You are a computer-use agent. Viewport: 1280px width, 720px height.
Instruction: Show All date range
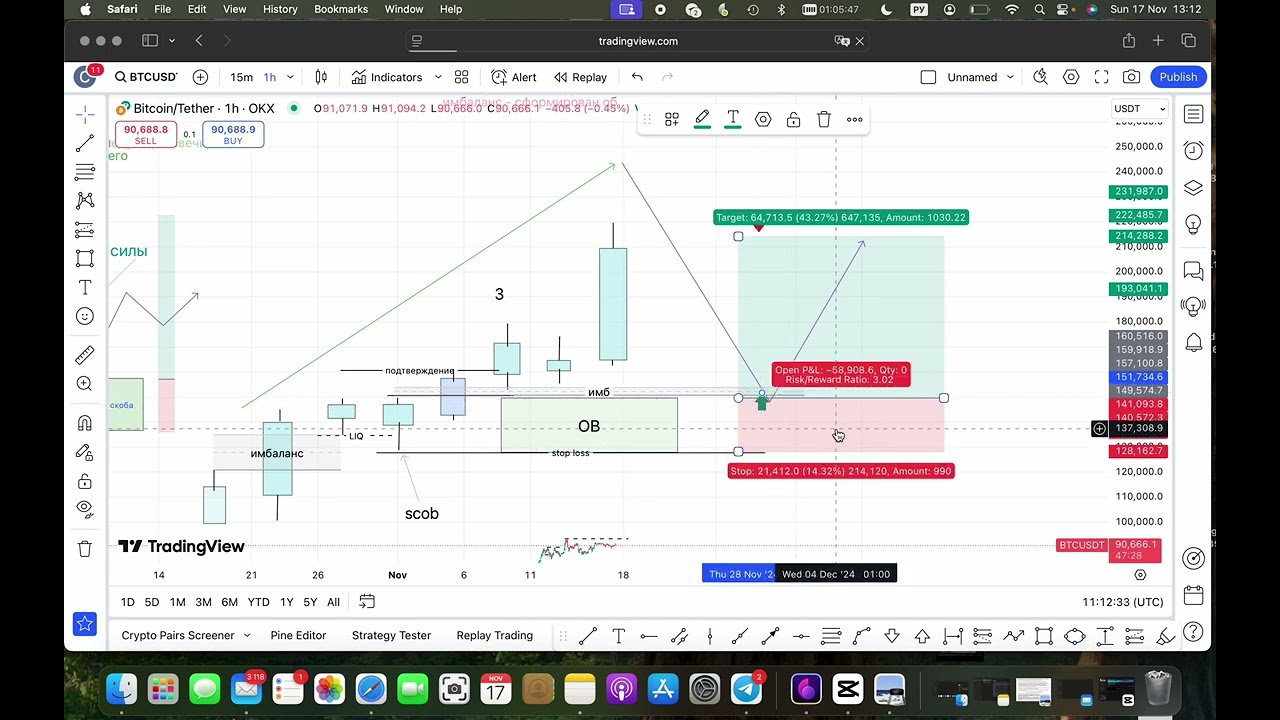[x=333, y=602]
